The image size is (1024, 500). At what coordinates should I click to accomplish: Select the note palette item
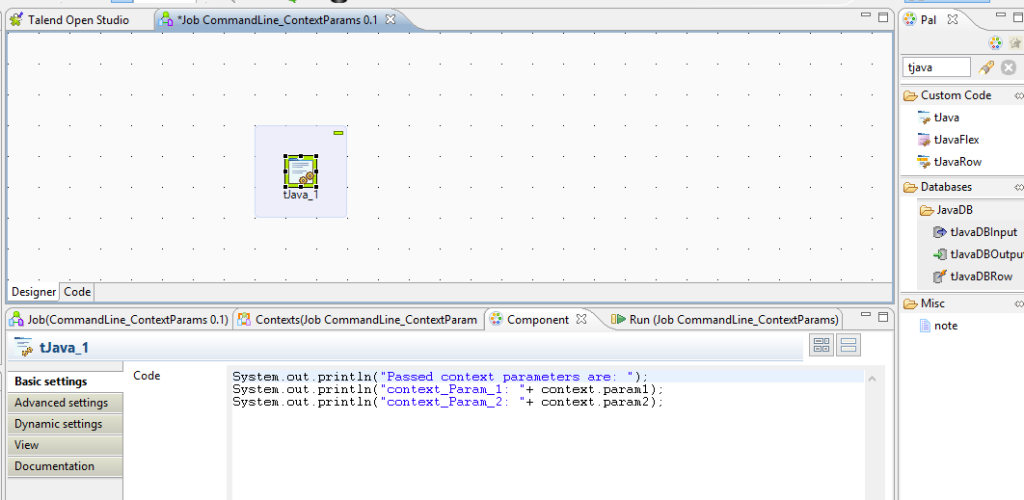pyautogui.click(x=938, y=326)
